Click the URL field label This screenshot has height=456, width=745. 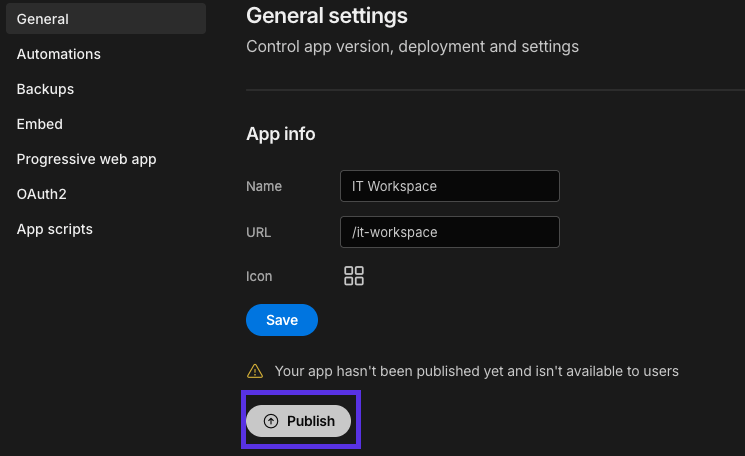pyautogui.click(x=258, y=232)
